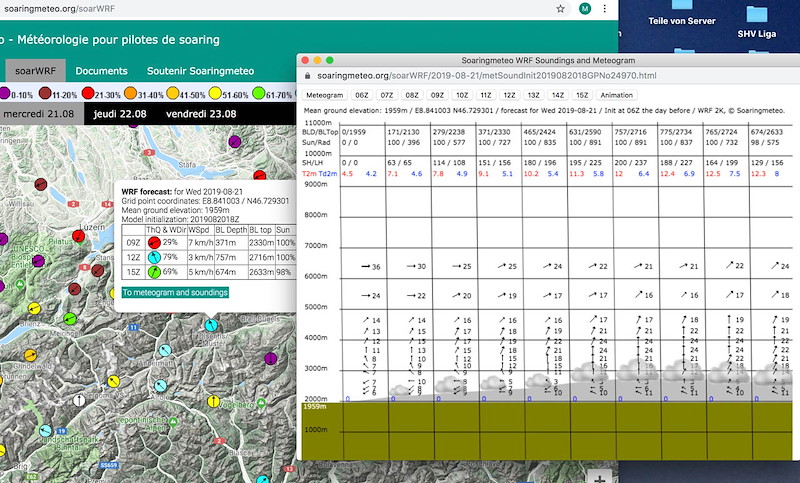Show the 06Z sounding
Viewport: 800px width, 483px height.
361,95
